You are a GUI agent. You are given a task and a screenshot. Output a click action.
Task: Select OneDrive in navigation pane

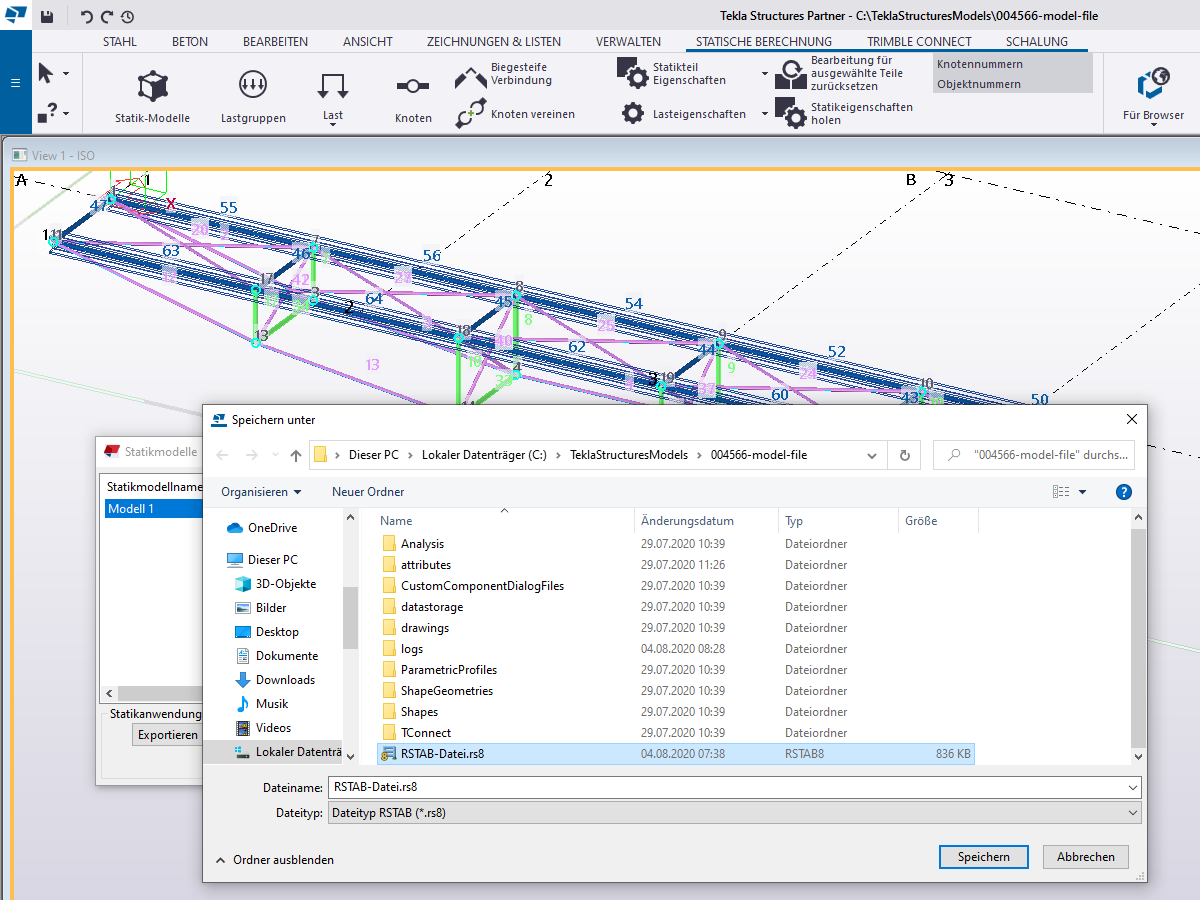point(262,528)
